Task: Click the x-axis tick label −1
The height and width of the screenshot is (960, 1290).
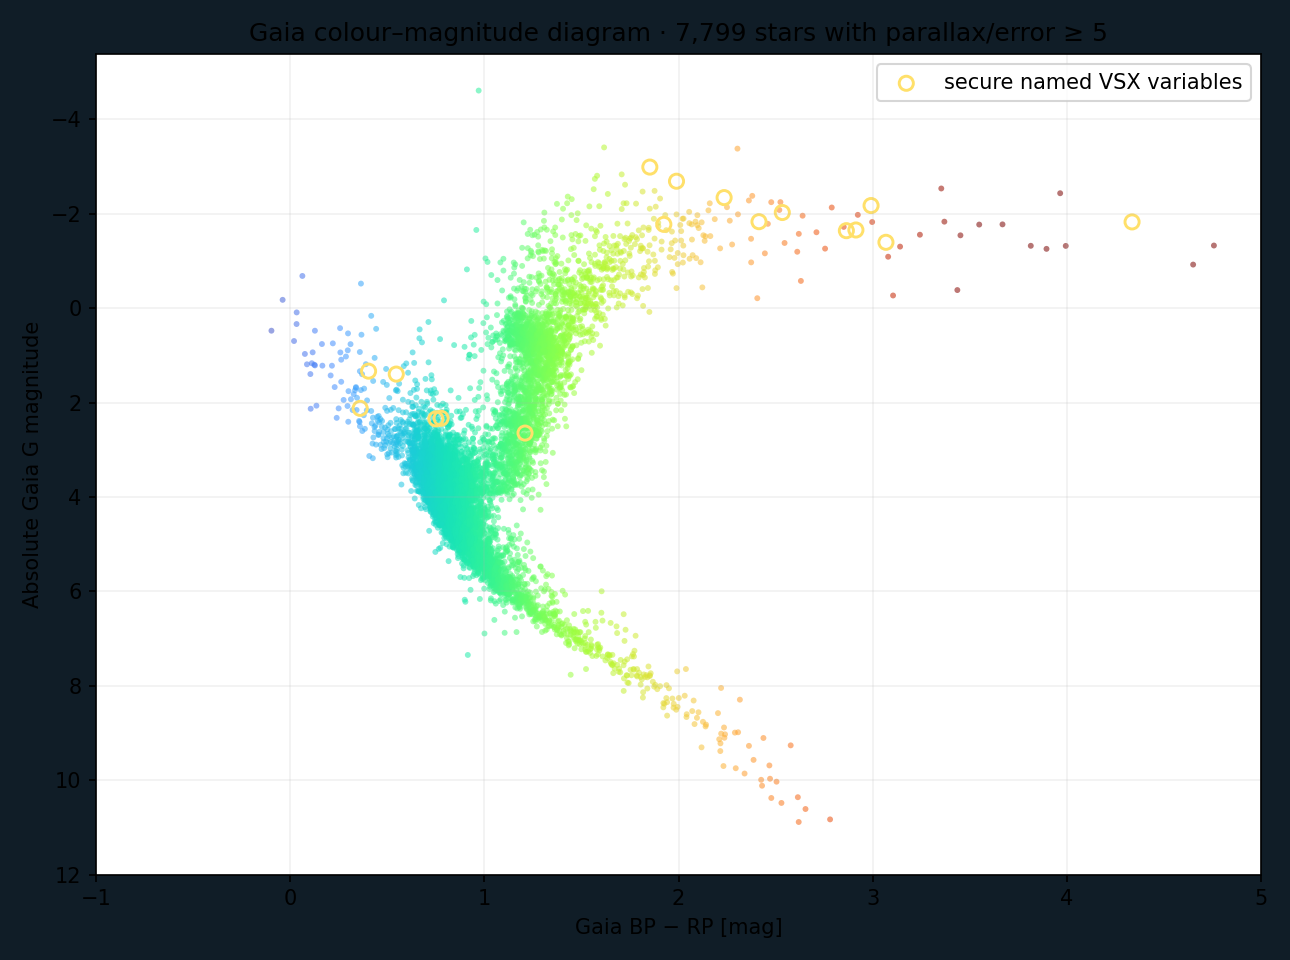Action: tap(96, 898)
